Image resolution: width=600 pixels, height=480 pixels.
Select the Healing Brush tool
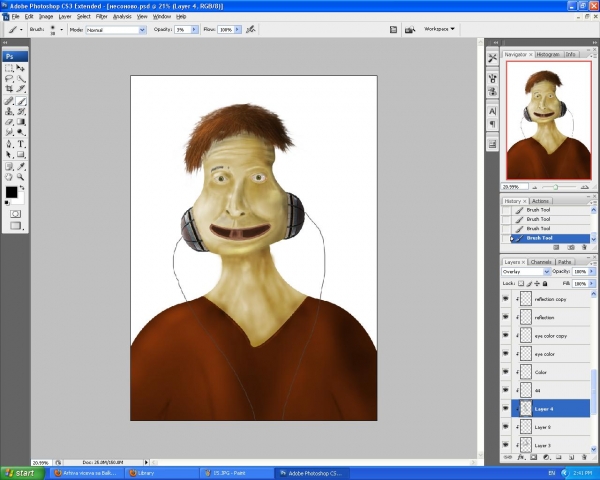pyautogui.click(x=9, y=101)
